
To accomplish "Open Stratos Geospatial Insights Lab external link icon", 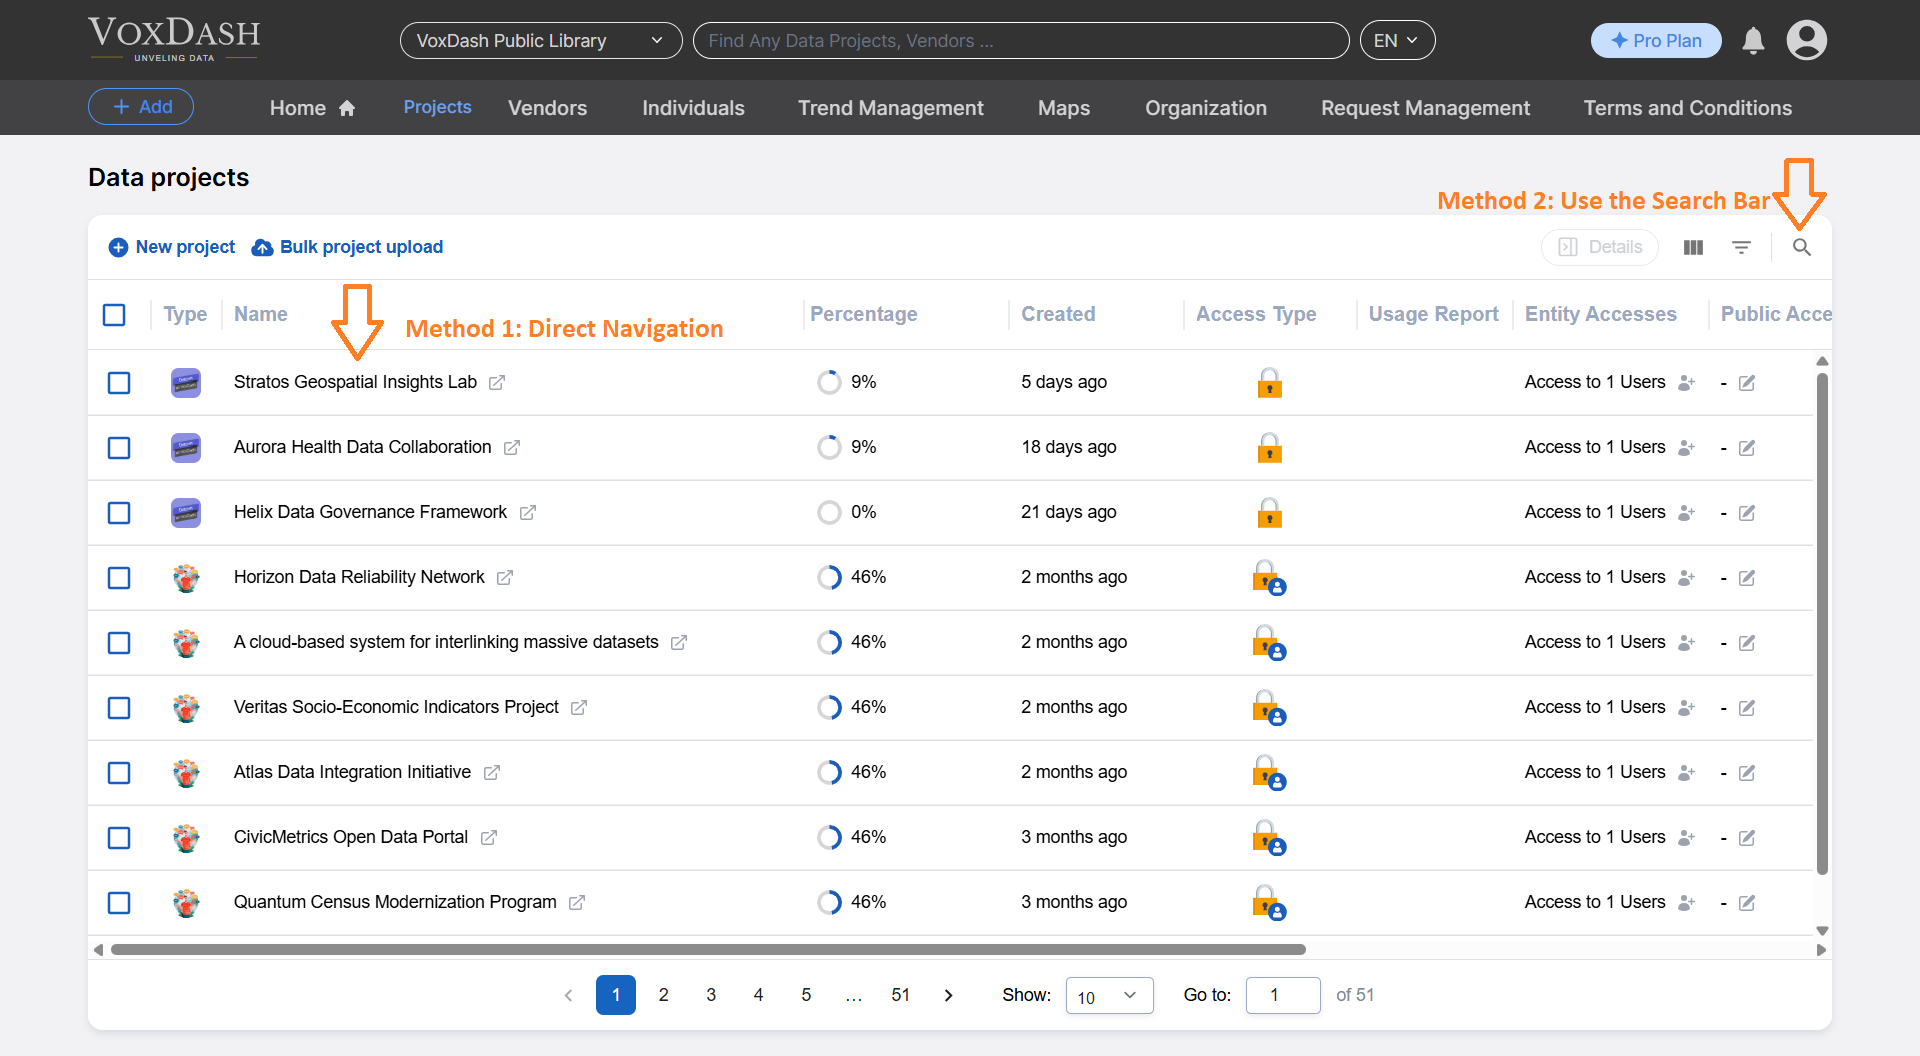I will tap(497, 383).
